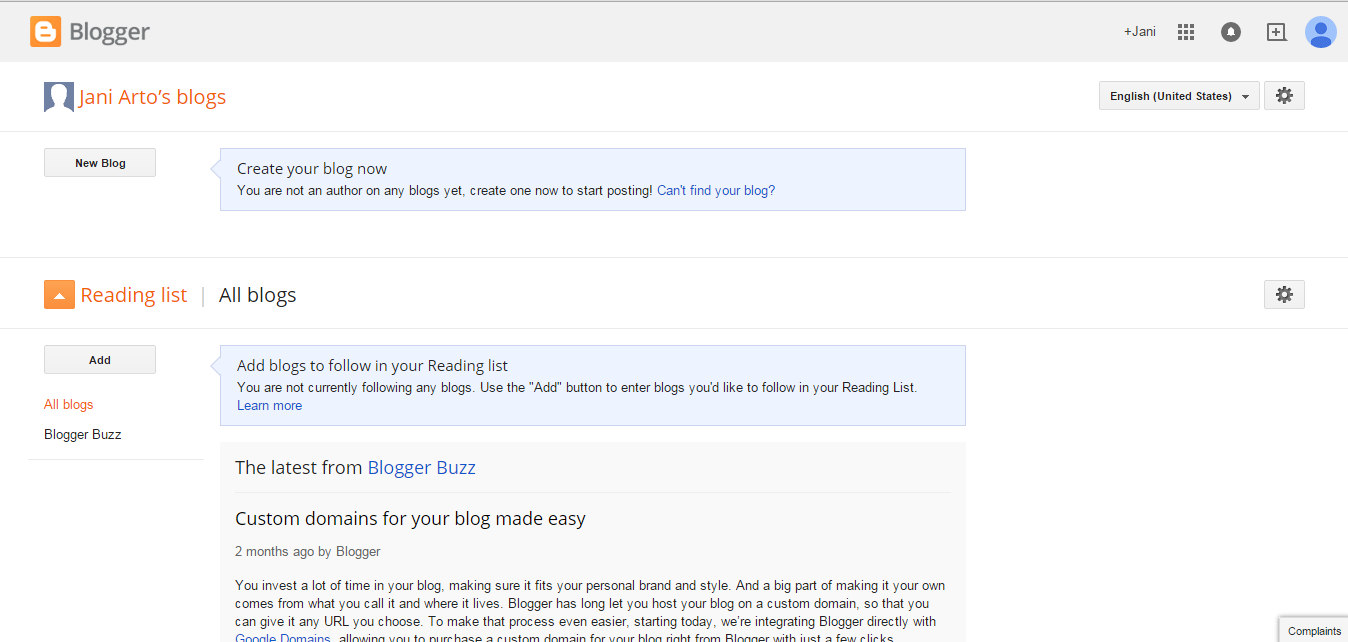Open the Google apps grid
The image size is (1348, 642).
(1186, 32)
